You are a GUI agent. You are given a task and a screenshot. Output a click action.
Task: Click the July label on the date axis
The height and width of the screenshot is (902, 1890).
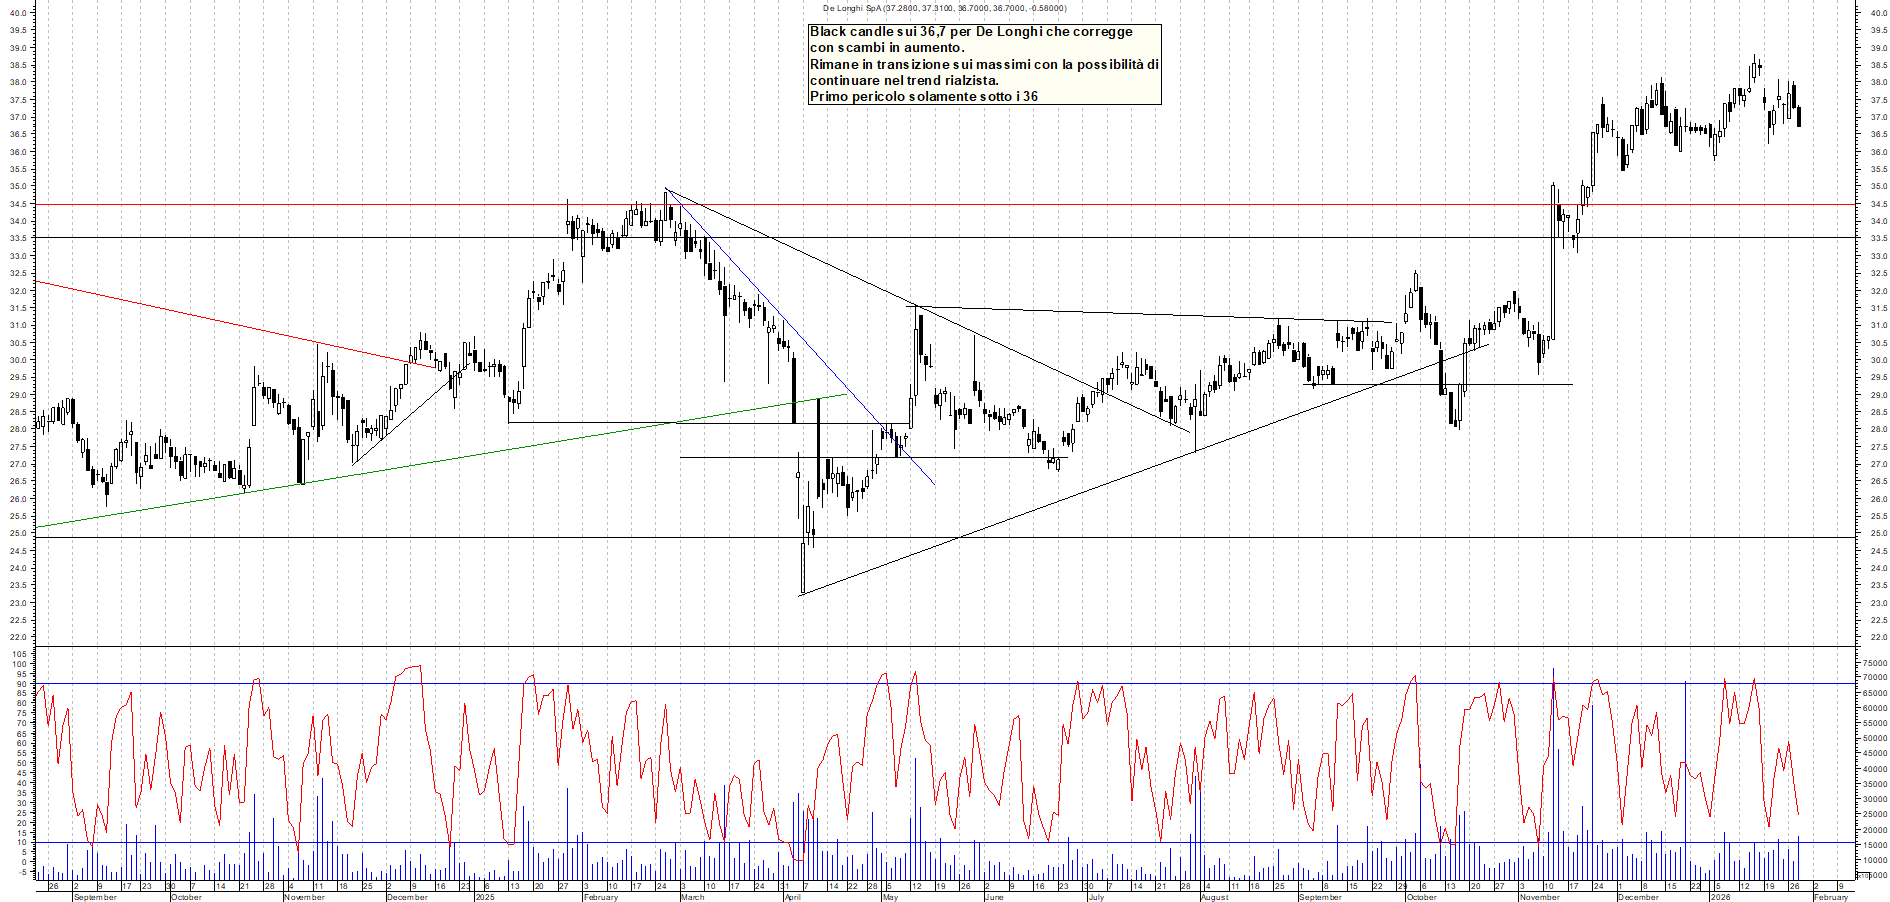pyautogui.click(x=1096, y=897)
